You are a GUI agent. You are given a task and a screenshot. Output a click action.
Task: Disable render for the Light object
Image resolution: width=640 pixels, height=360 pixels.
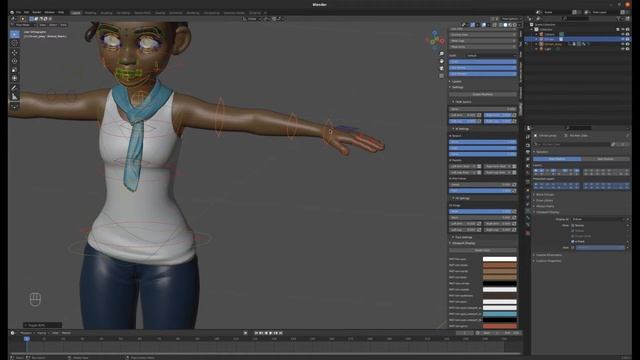coord(628,49)
